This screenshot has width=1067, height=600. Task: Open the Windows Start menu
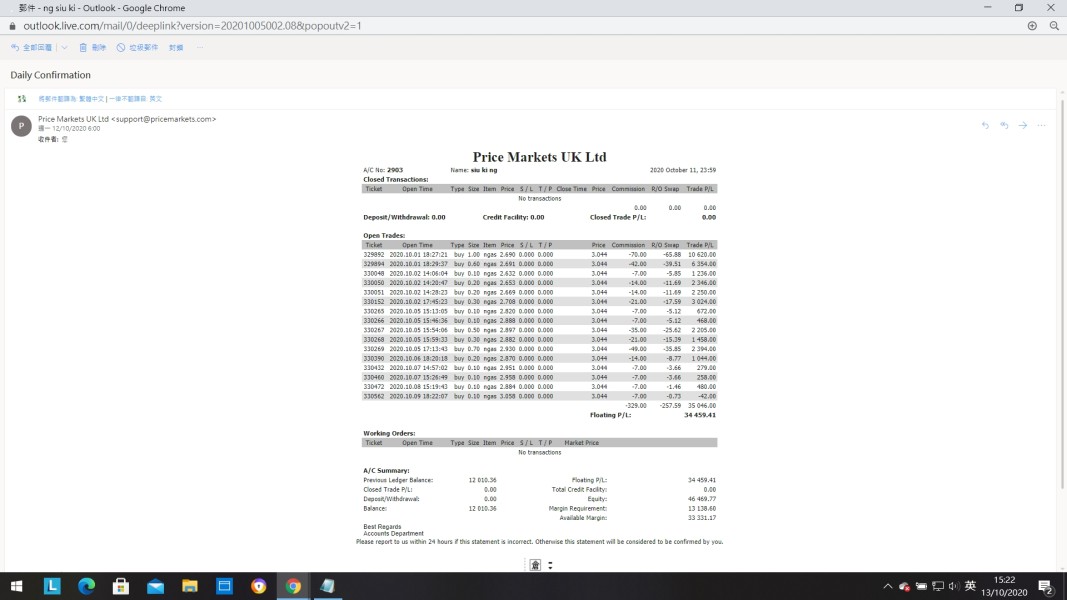pyautogui.click(x=17, y=586)
